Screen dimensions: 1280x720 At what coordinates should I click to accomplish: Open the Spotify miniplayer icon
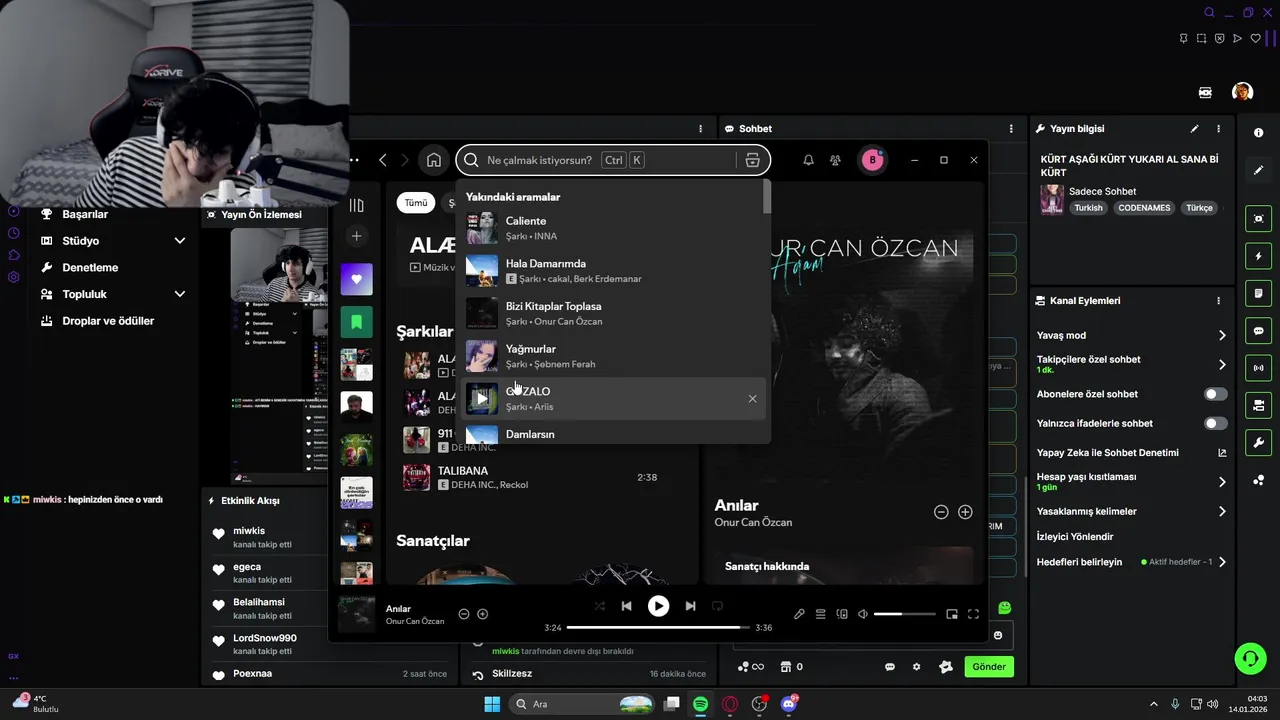click(952, 614)
